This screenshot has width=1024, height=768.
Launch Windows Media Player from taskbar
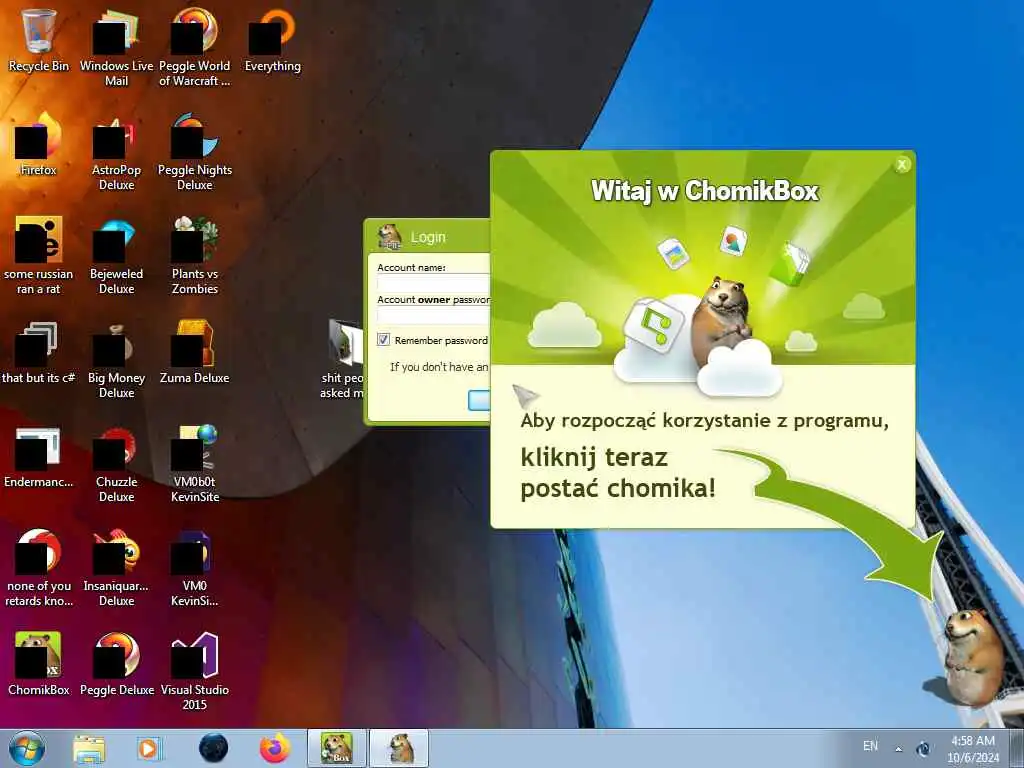tap(149, 748)
